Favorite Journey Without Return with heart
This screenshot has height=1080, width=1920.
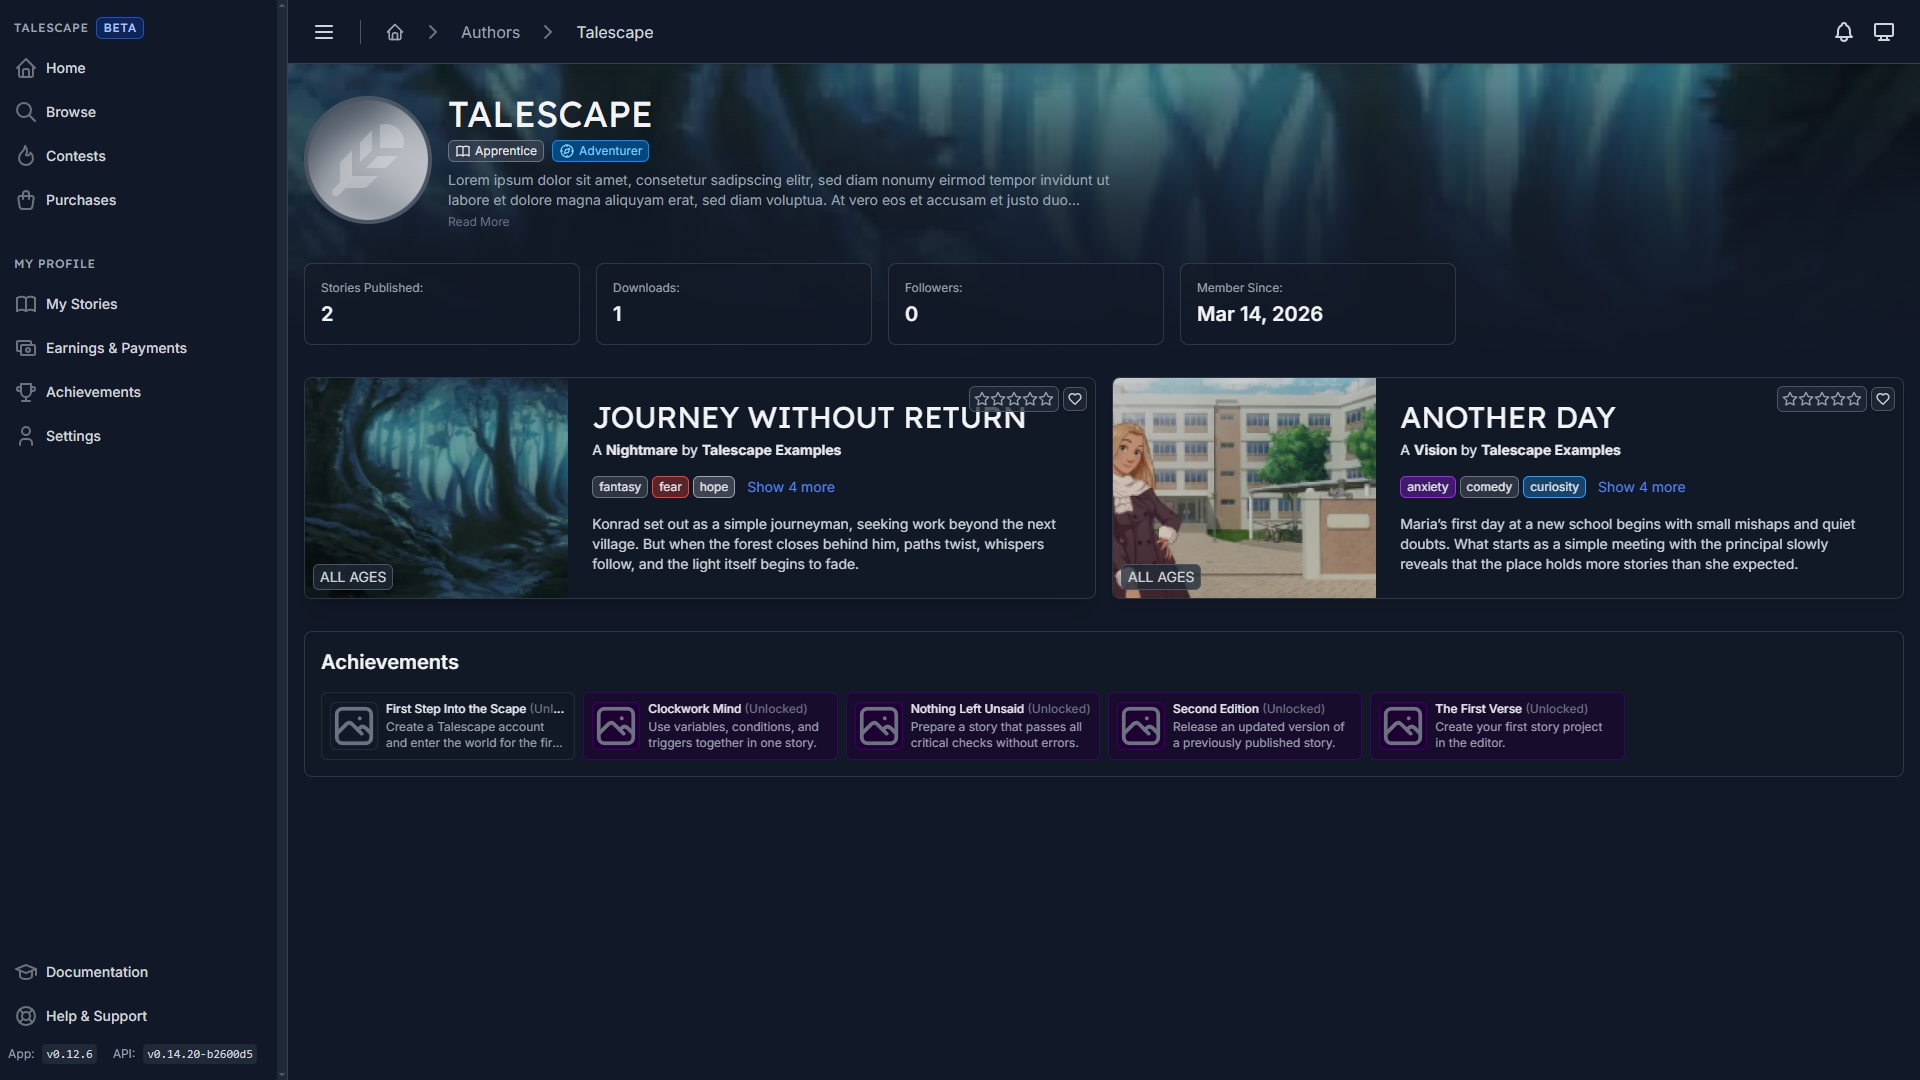tap(1075, 399)
